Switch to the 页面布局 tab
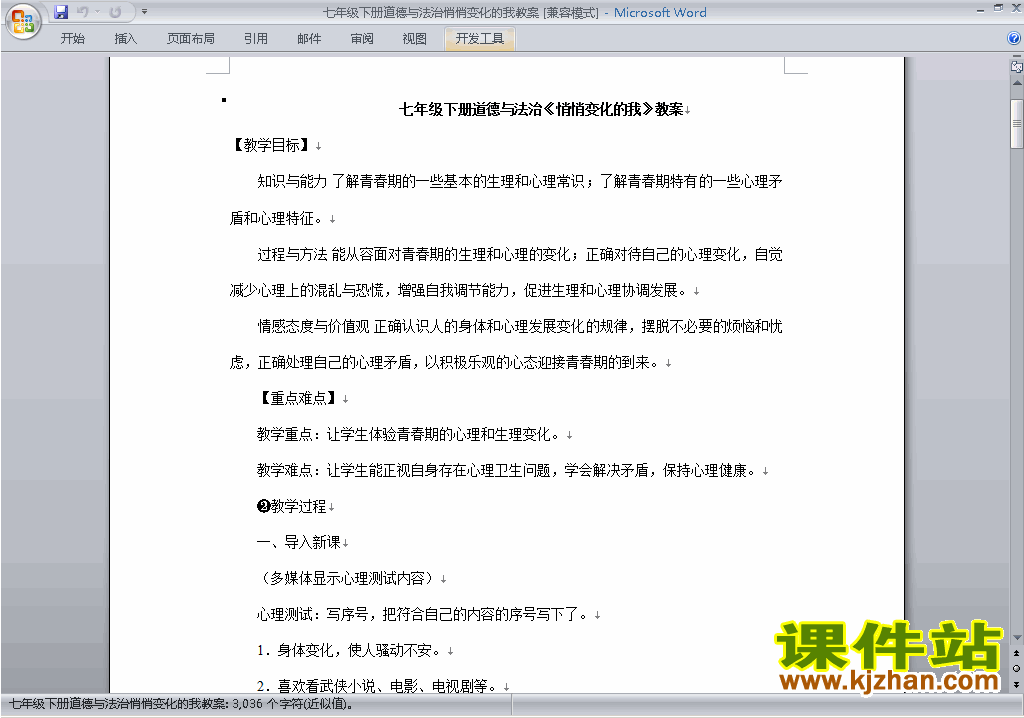Image resolution: width=1024 pixels, height=718 pixels. point(191,39)
